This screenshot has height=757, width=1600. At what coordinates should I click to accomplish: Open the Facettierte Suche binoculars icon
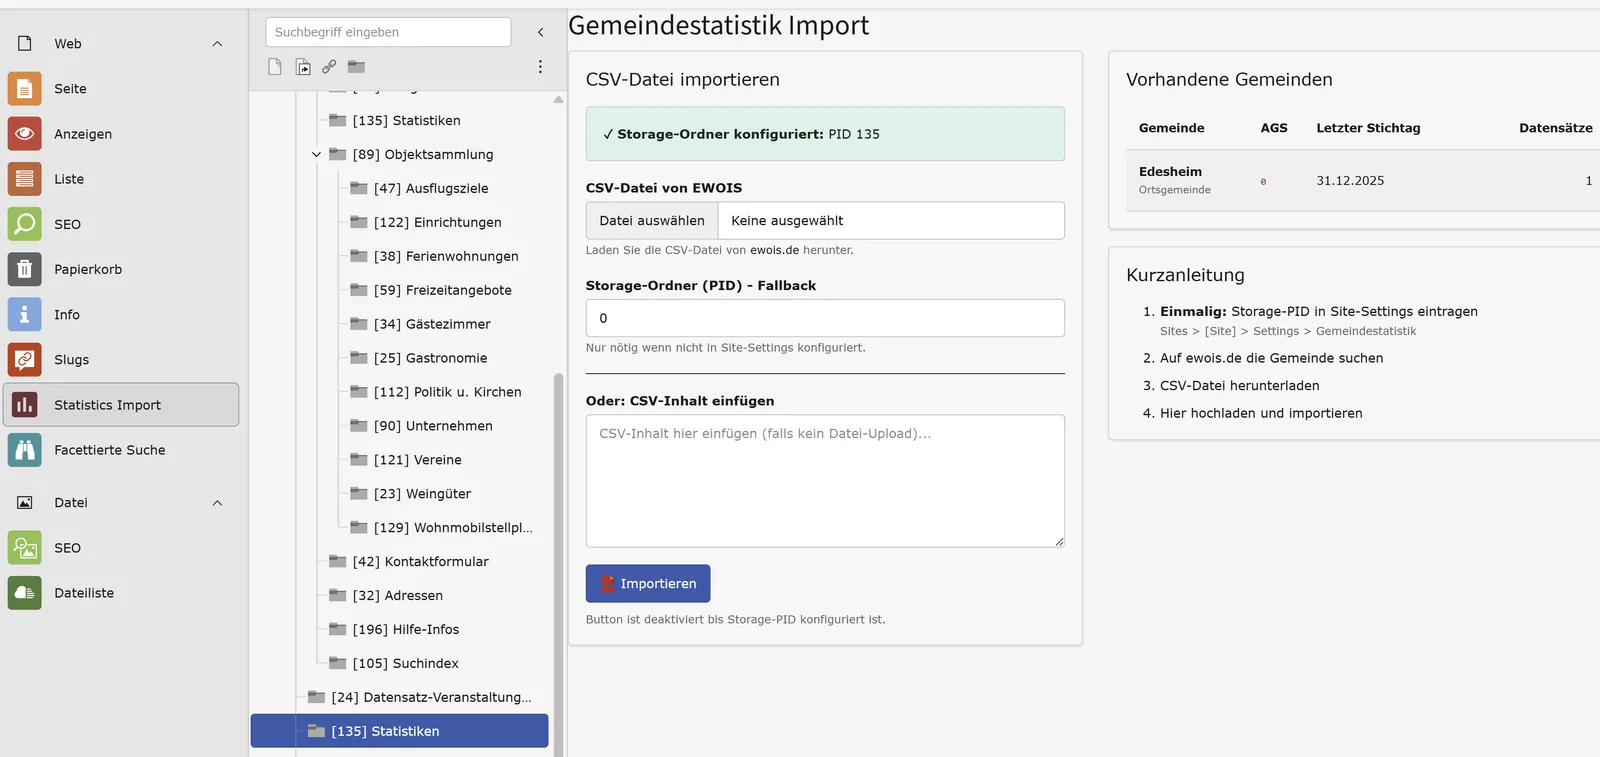coord(25,450)
